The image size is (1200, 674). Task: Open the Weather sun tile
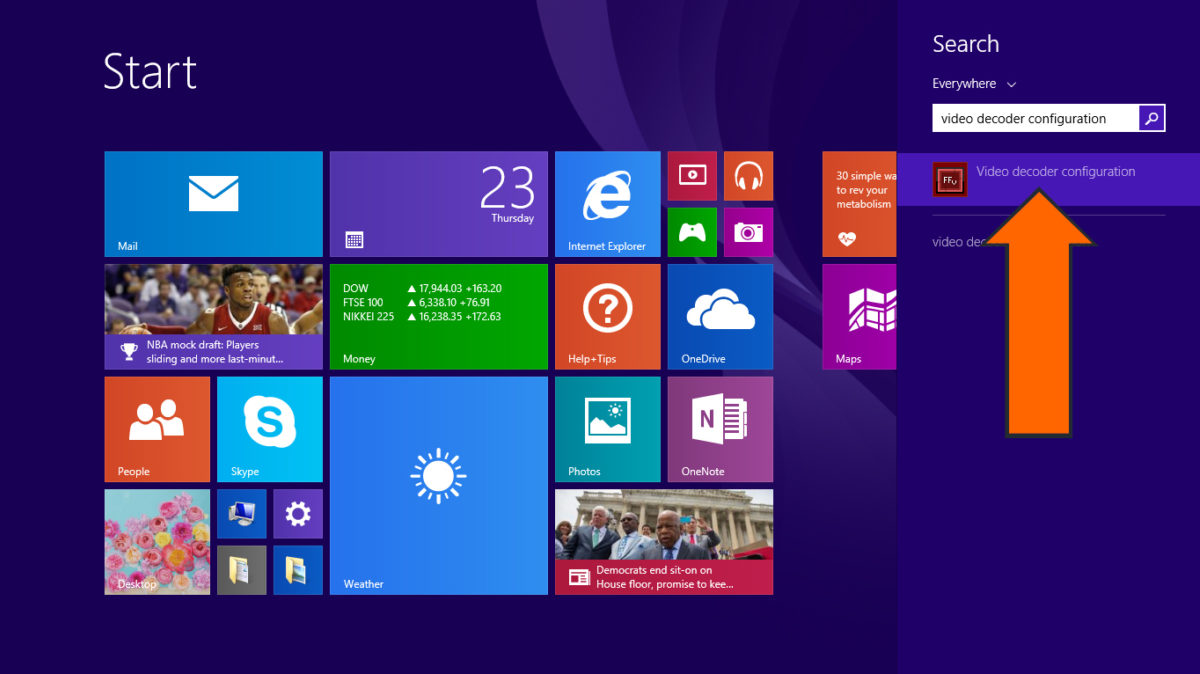439,486
